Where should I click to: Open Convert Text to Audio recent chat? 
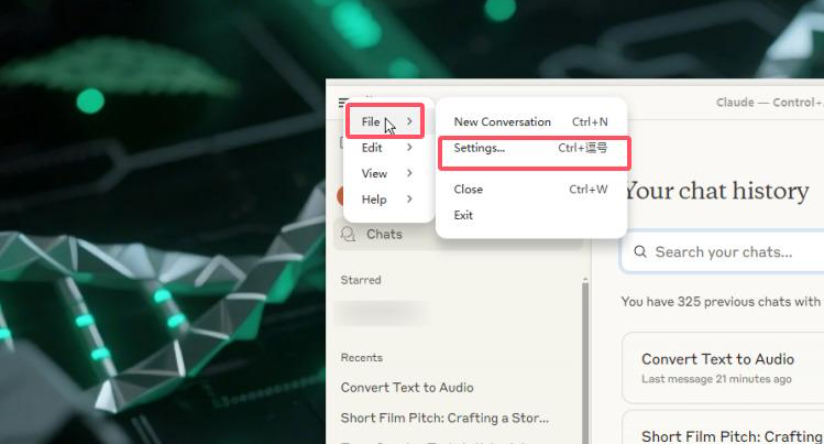pyautogui.click(x=407, y=388)
